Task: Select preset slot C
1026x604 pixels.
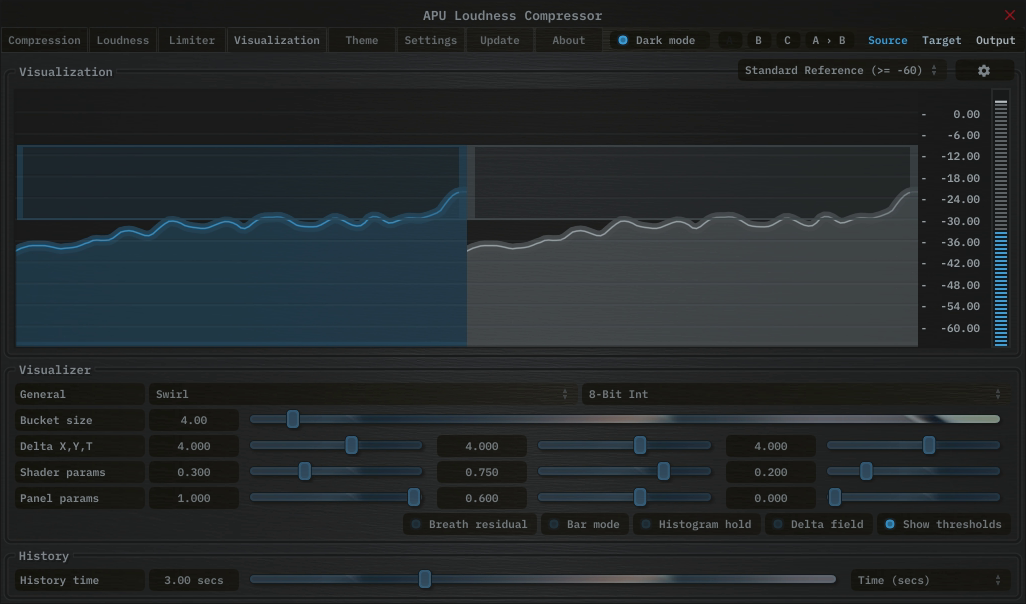Action: 787,41
